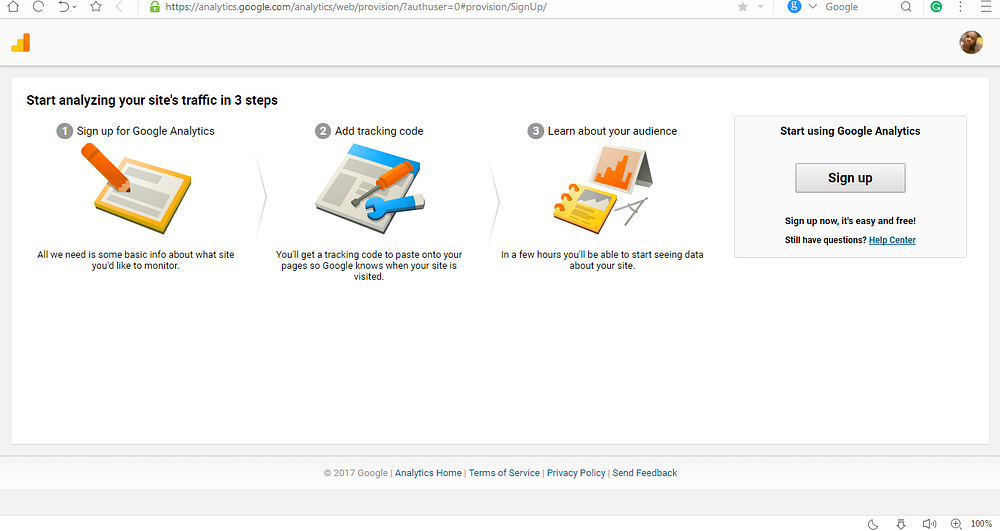Go back with the back arrow
This screenshot has height=531, width=1000.
coord(119,6)
